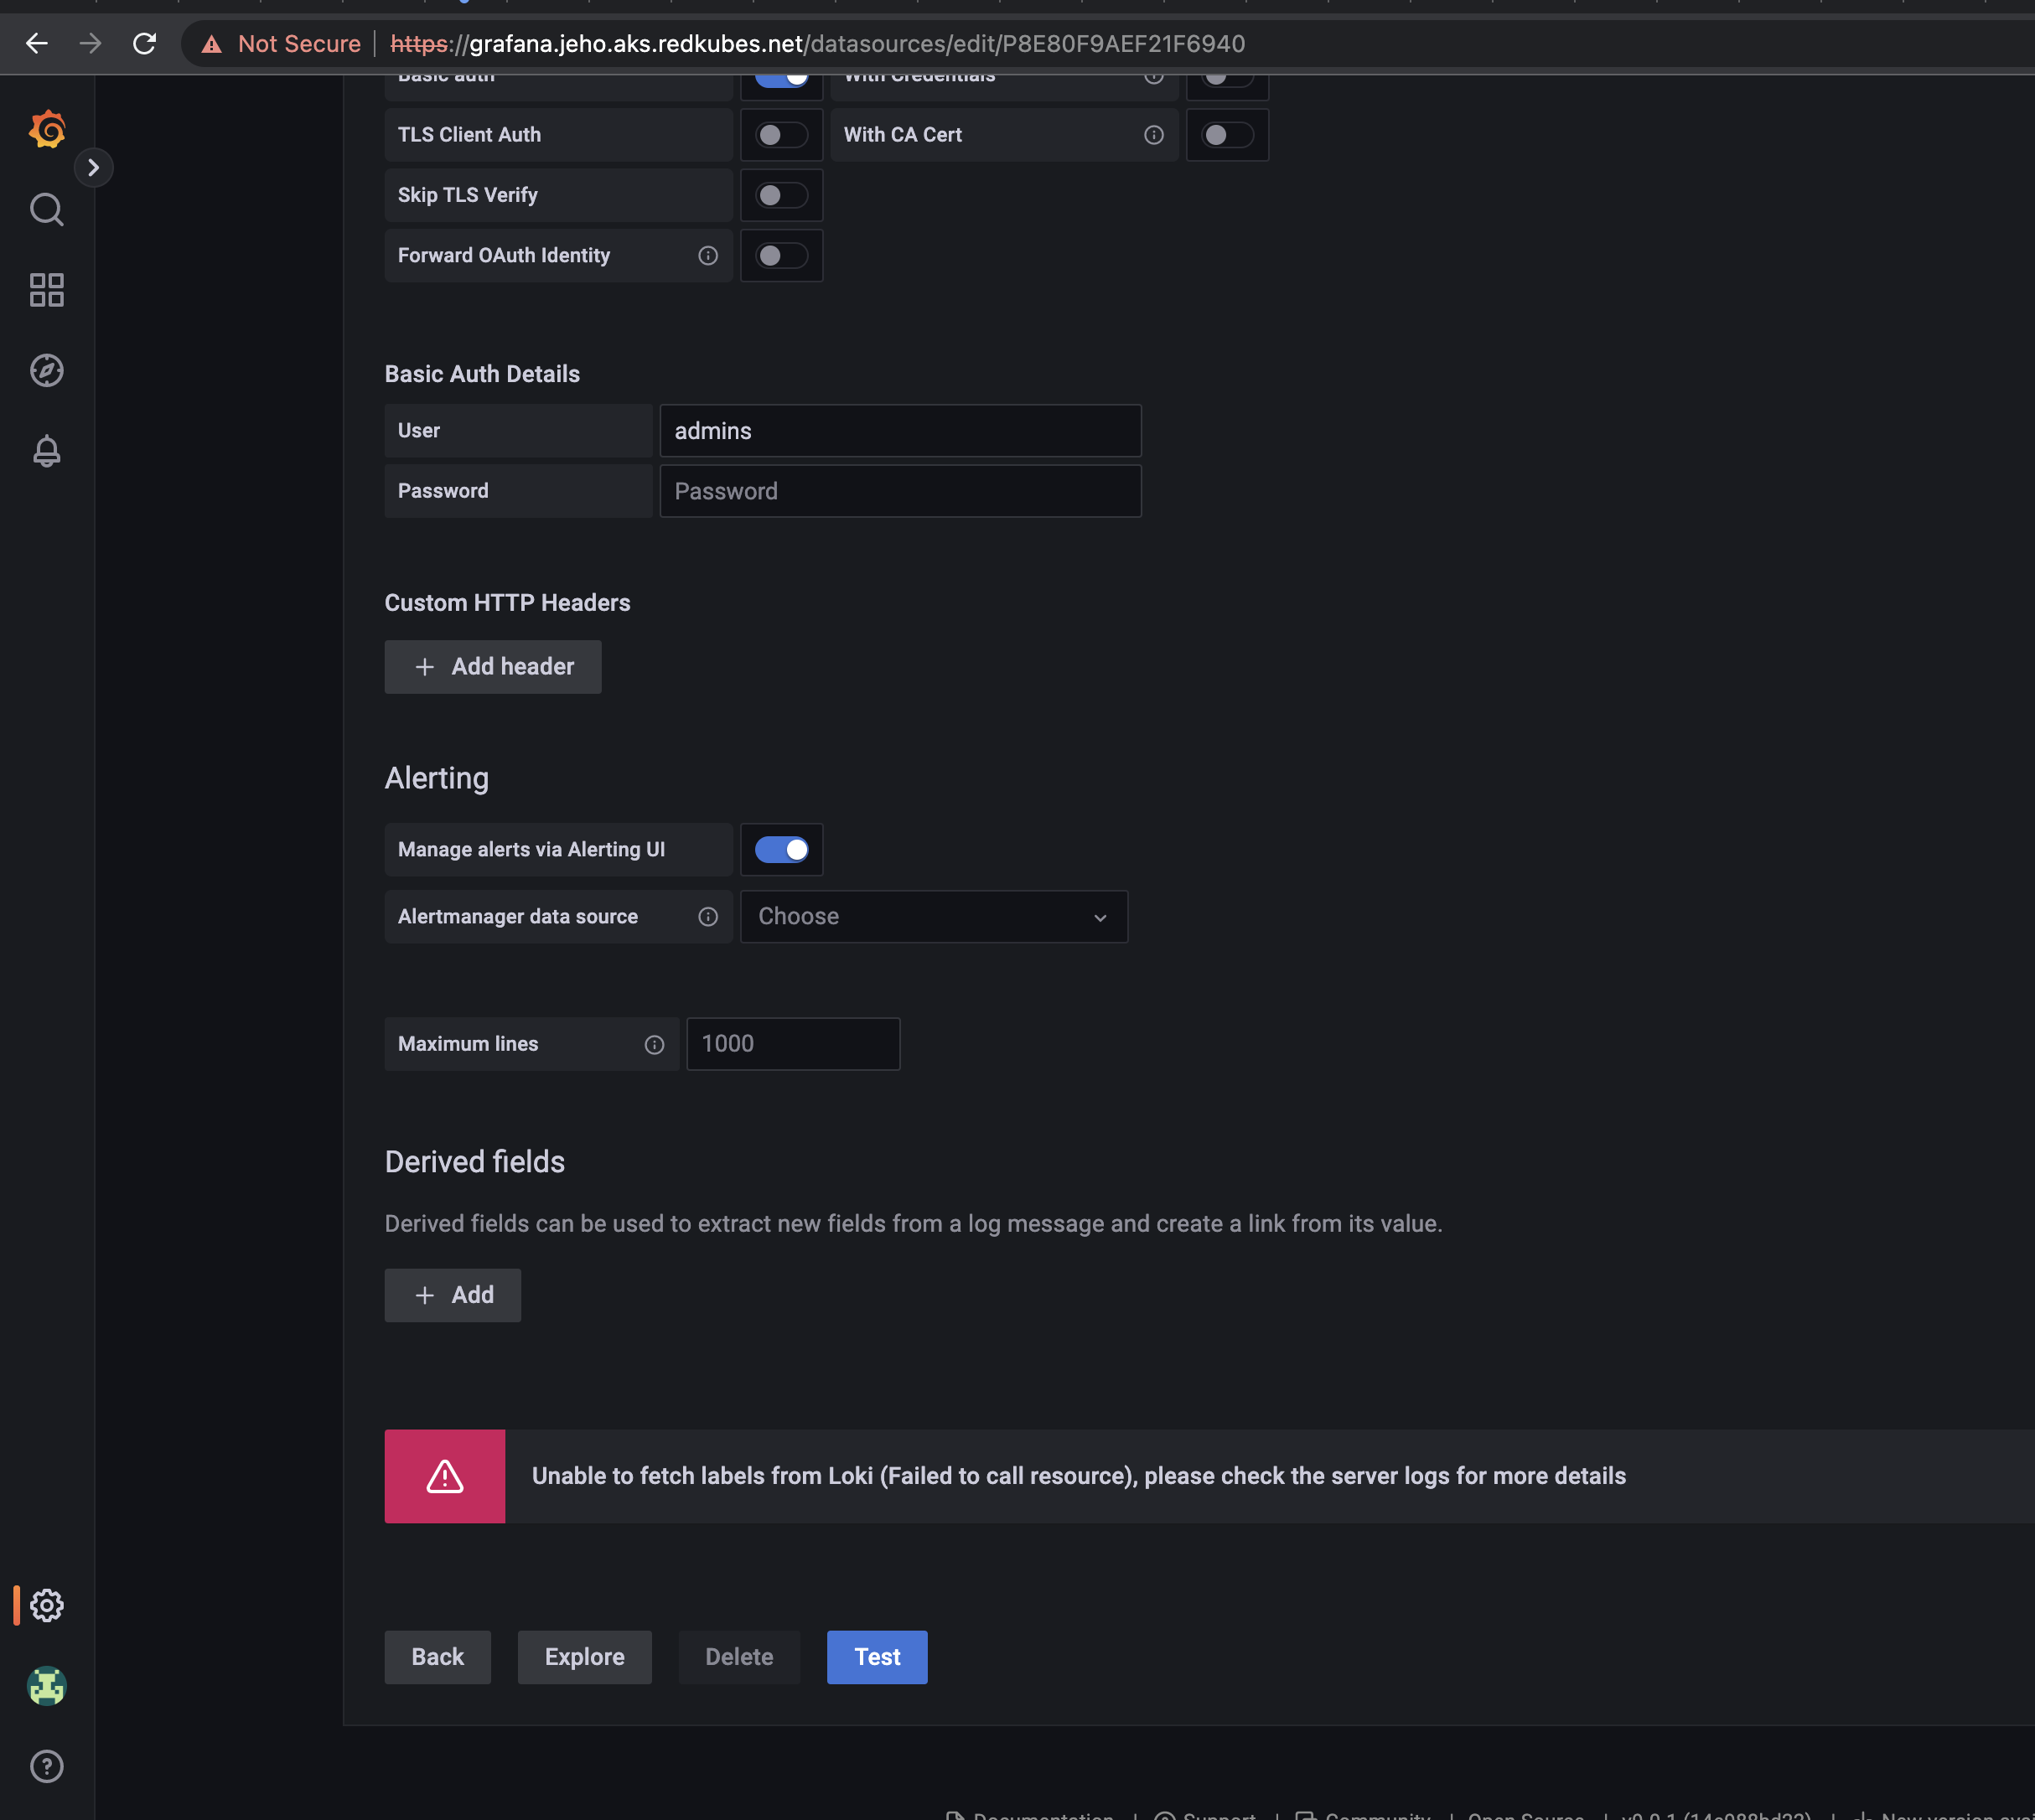2035x1820 pixels.
Task: Disable Manage alerts via Alerting UI
Action: pos(782,850)
